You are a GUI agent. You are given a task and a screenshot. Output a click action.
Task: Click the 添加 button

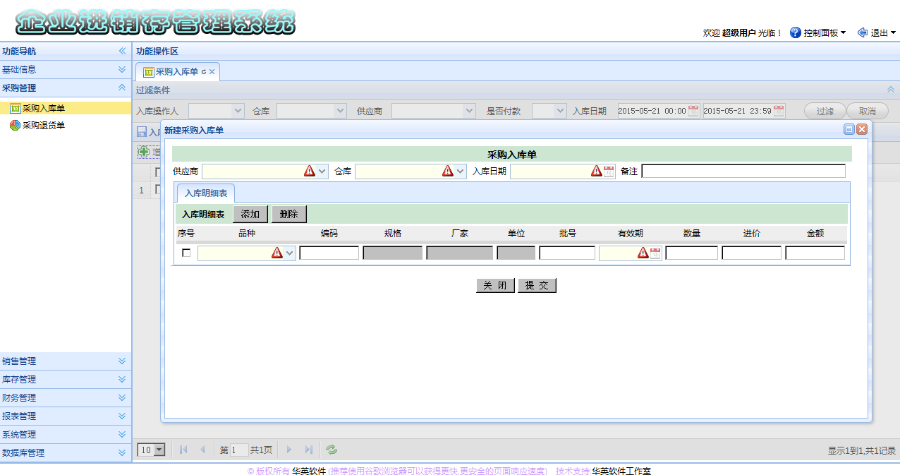(250, 214)
